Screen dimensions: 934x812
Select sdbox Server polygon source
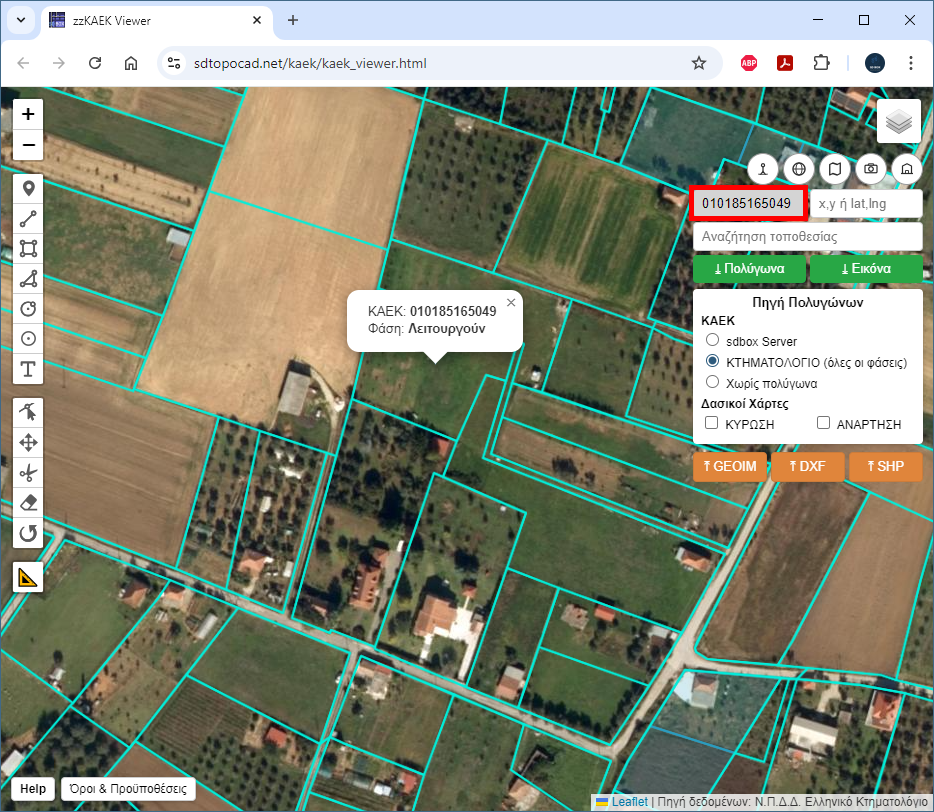(x=713, y=341)
